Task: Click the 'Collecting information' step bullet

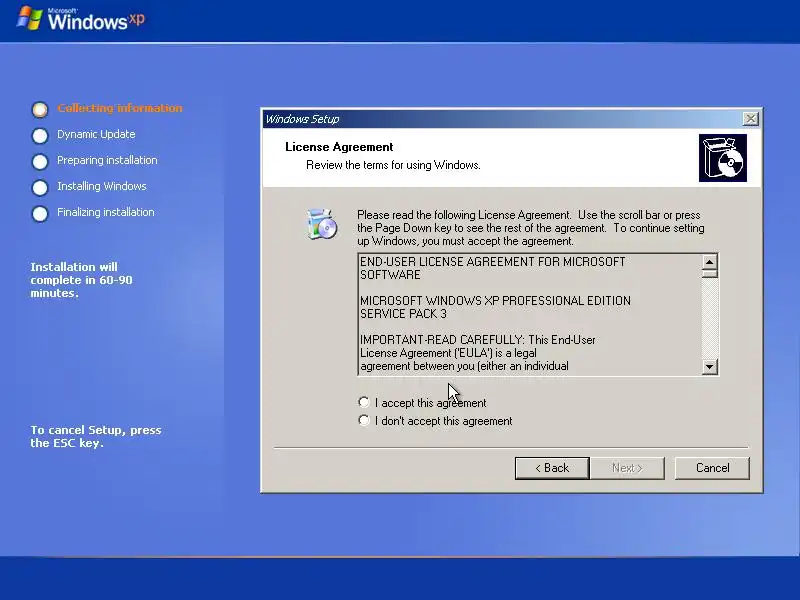Action: [40, 109]
